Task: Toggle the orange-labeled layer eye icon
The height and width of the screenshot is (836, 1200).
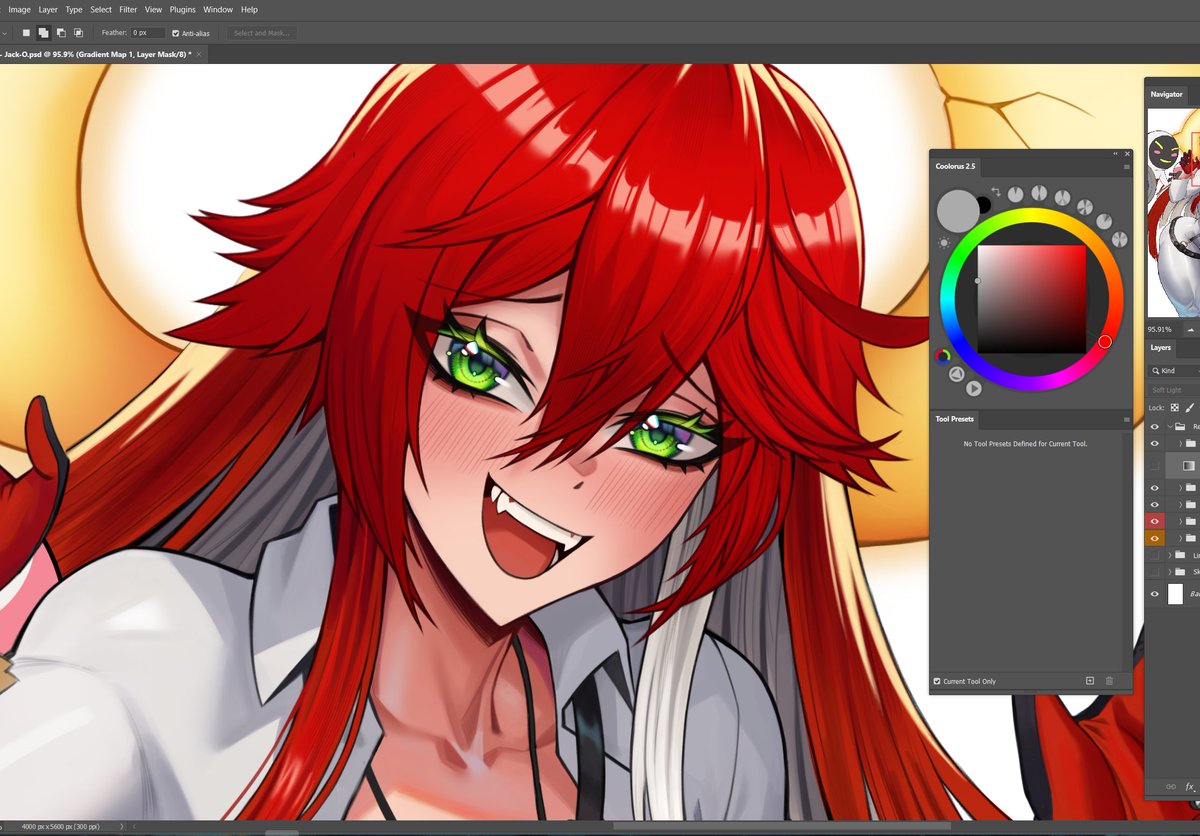Action: point(1155,538)
